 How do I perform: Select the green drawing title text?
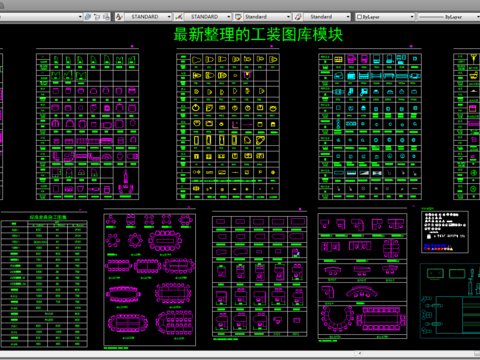coord(258,34)
